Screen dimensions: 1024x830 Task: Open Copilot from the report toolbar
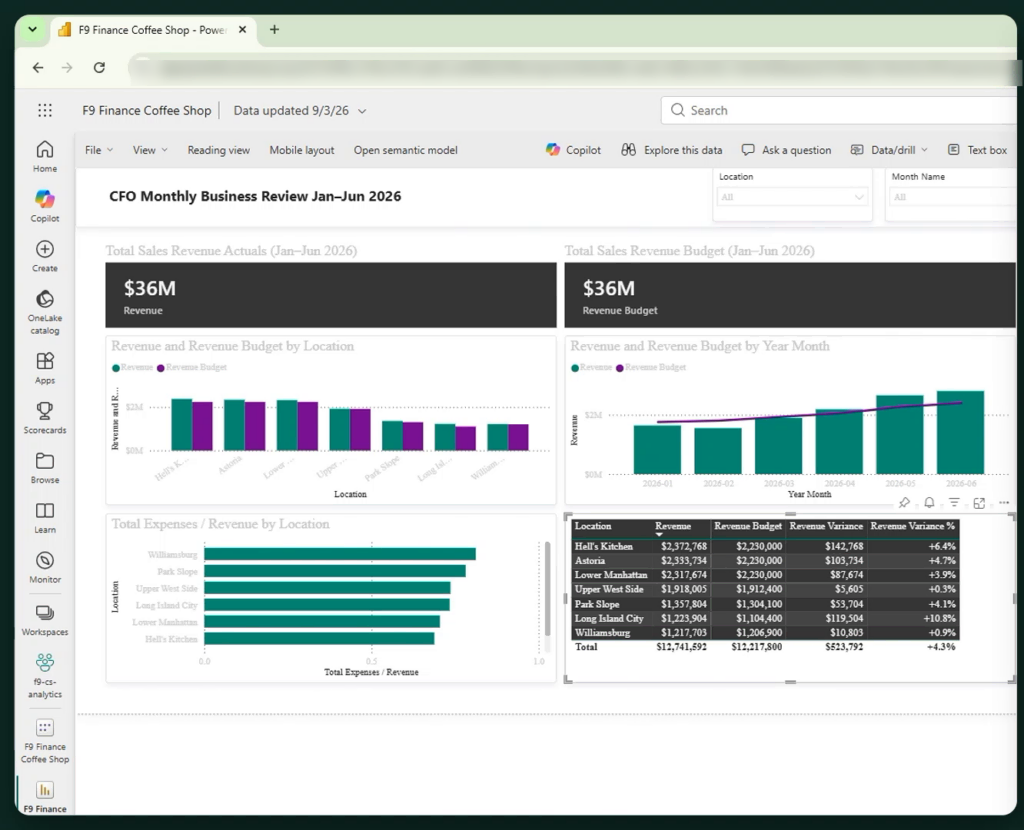[x=573, y=150]
